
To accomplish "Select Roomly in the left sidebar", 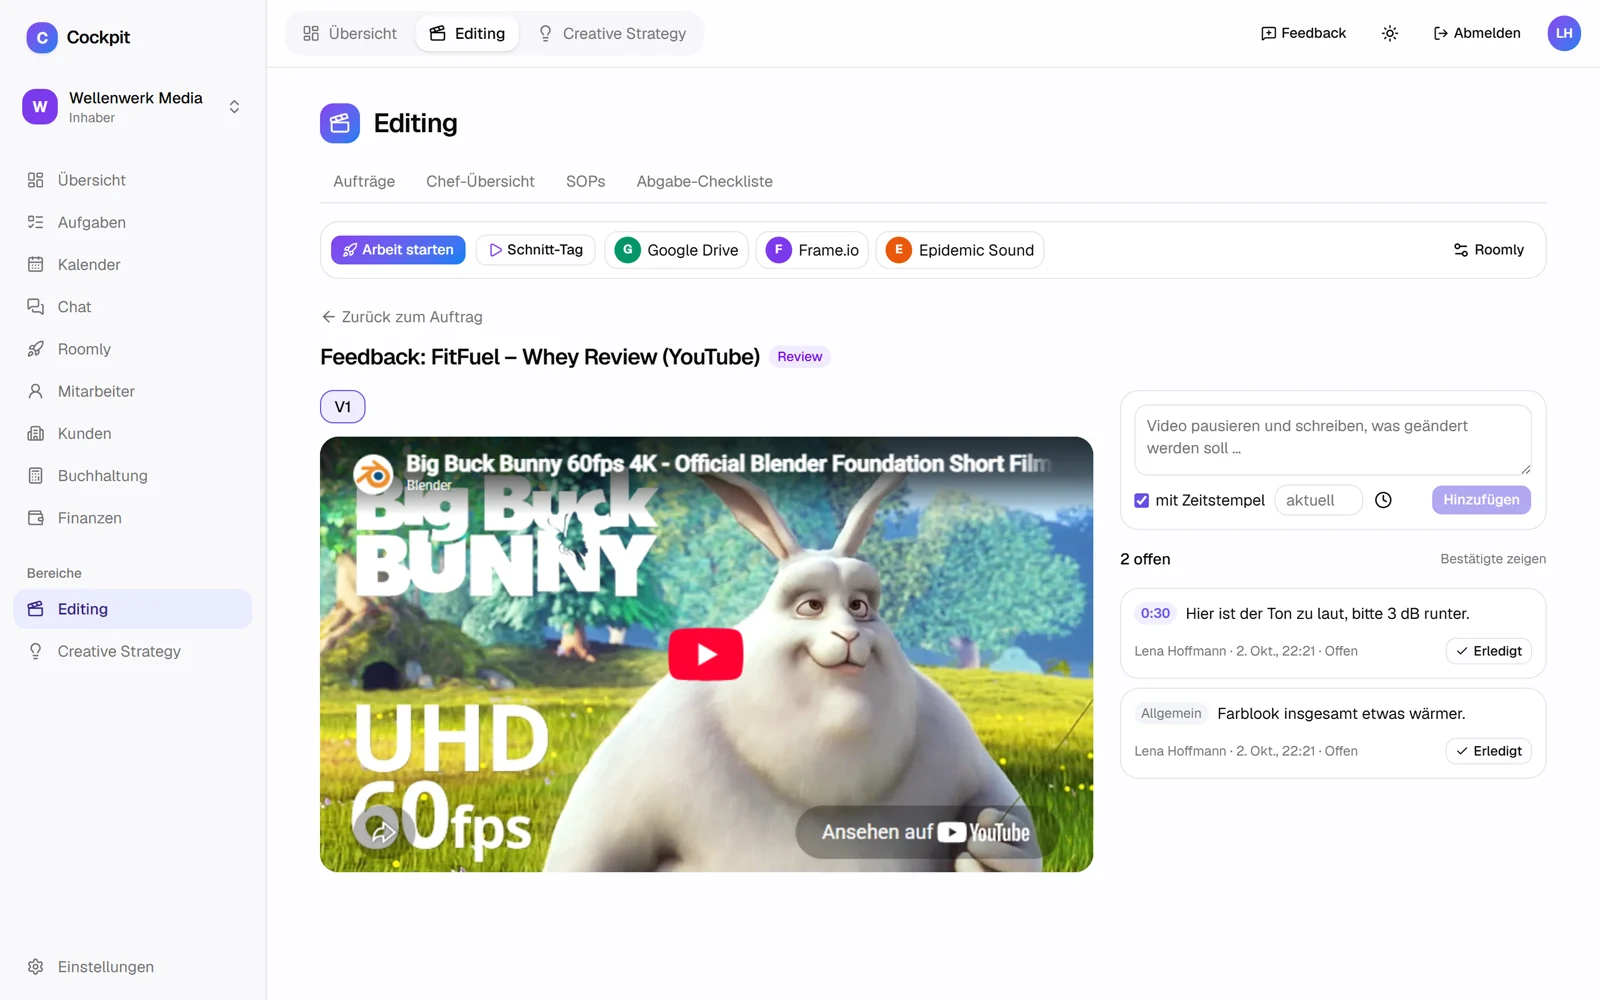I will point(133,349).
